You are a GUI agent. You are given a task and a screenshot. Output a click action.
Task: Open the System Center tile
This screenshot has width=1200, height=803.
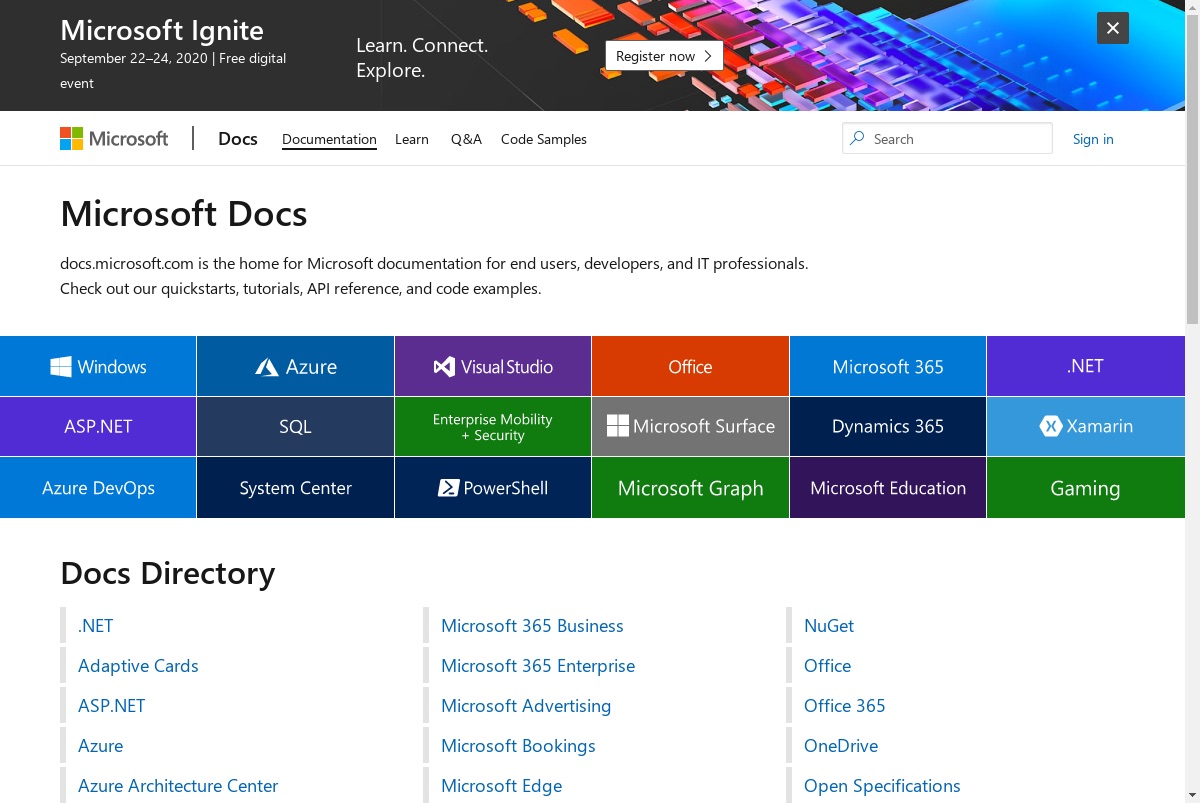click(296, 488)
